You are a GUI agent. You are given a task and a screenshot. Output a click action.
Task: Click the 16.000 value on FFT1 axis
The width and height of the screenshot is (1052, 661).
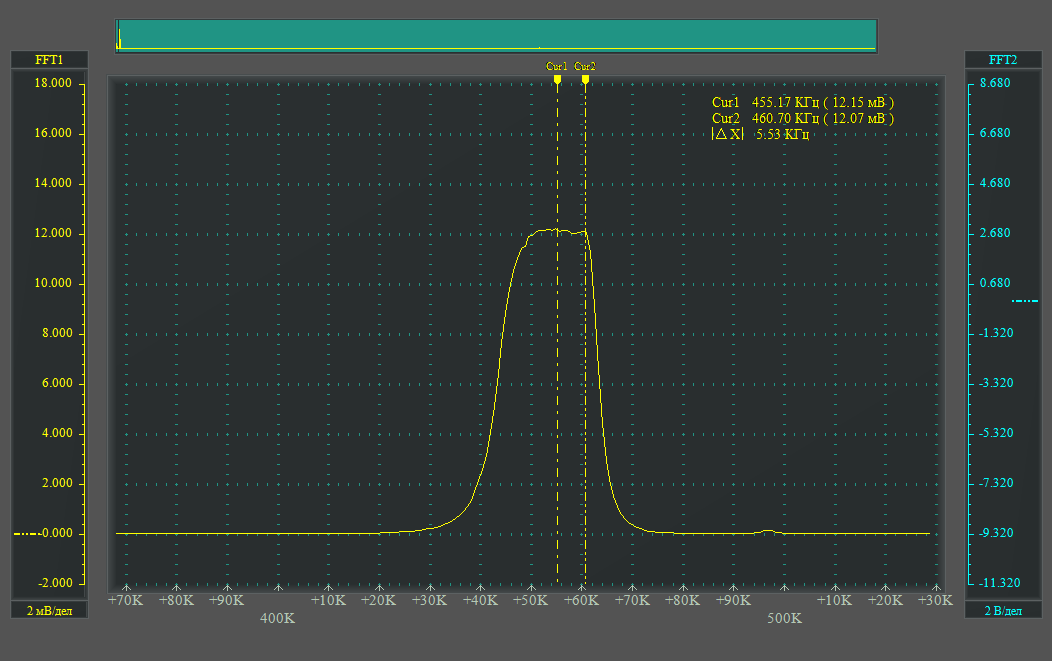[x=53, y=133]
